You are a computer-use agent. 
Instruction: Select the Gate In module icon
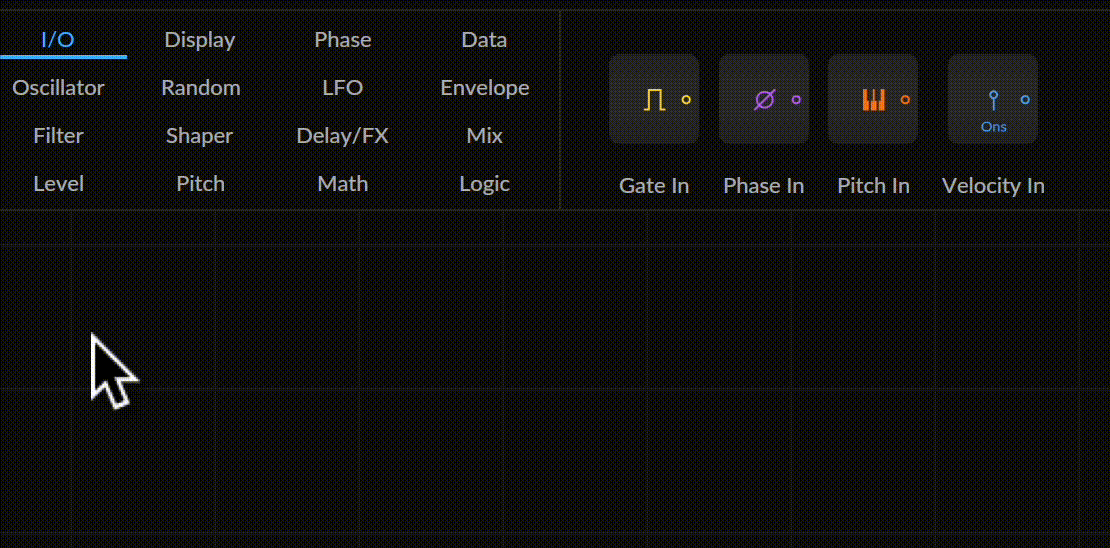click(x=654, y=99)
